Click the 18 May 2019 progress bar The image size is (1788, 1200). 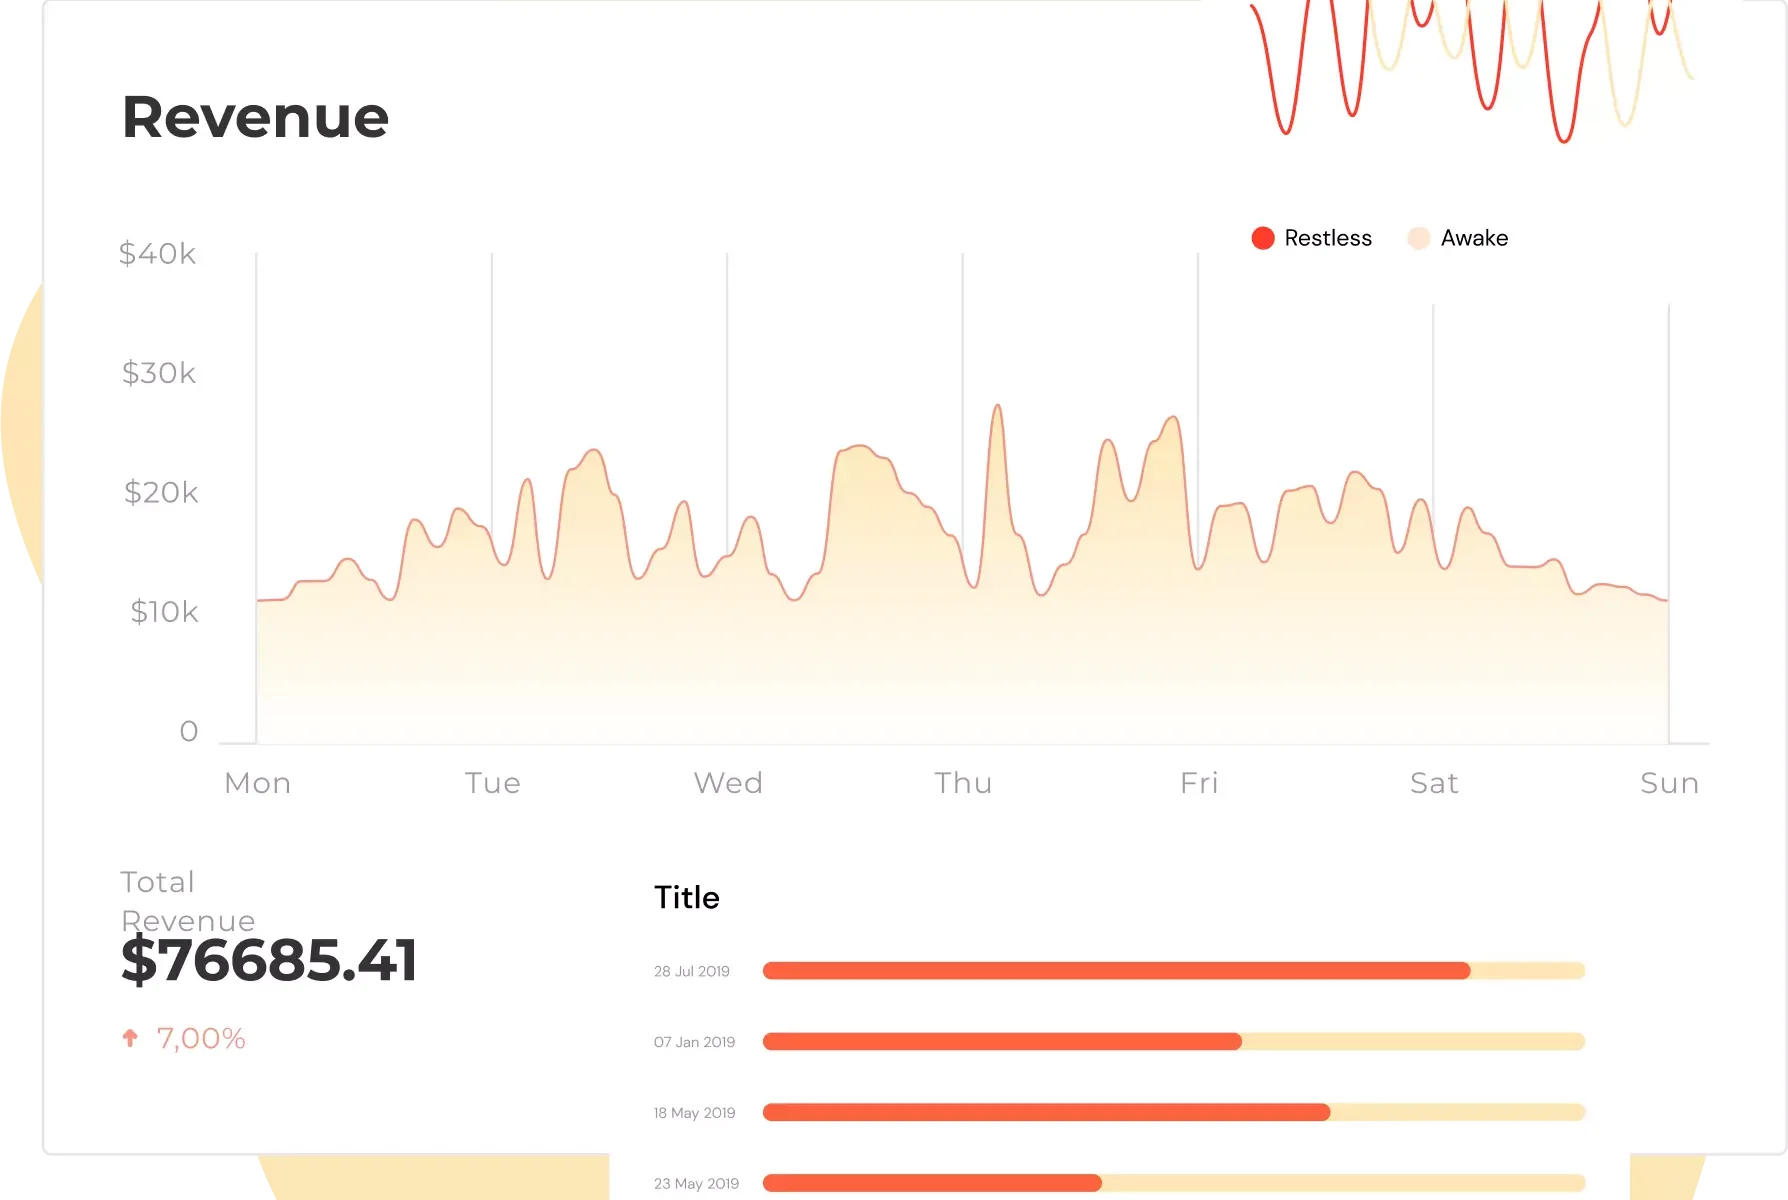tap(1173, 1112)
